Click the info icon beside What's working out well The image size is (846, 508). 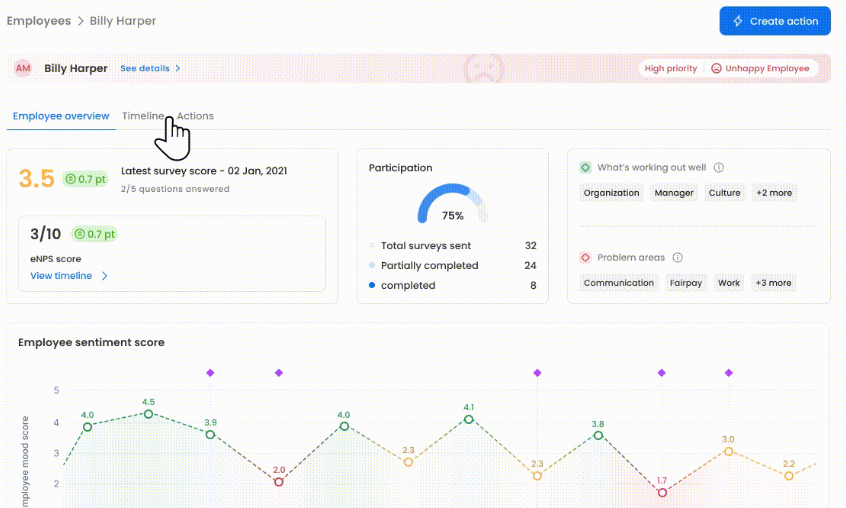(x=719, y=168)
